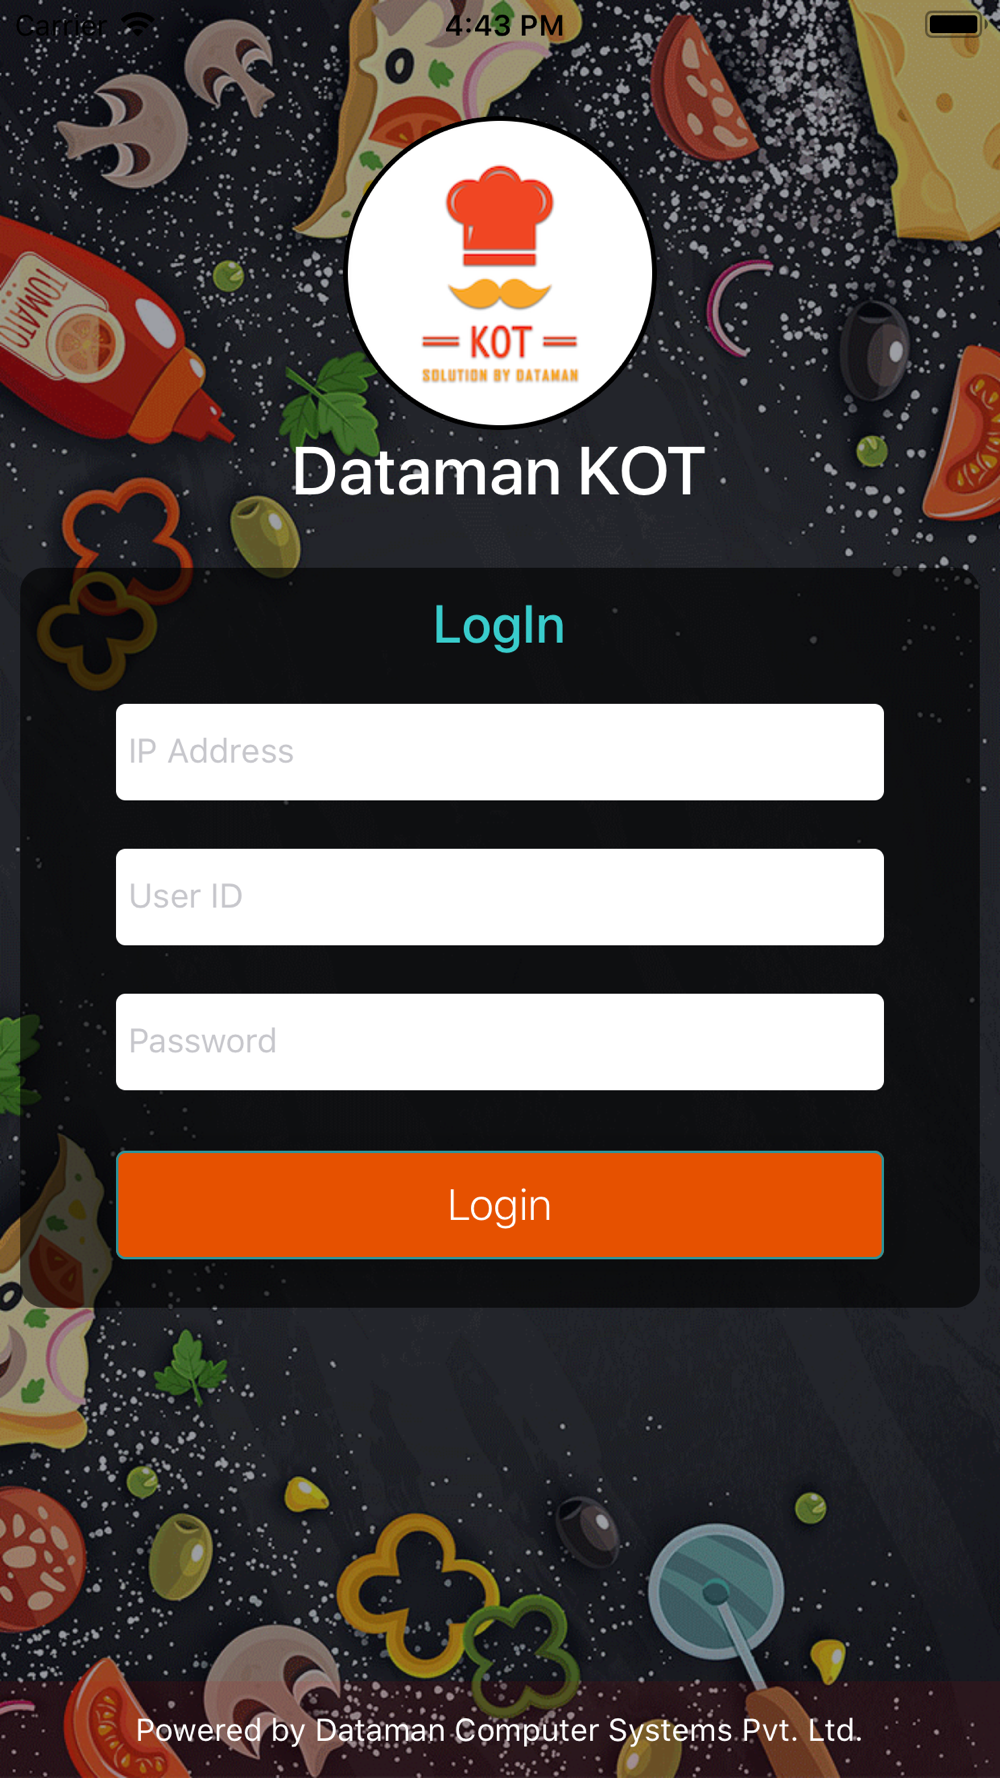Click into the Password field
This screenshot has height=1778, width=1000.
coord(500,1042)
